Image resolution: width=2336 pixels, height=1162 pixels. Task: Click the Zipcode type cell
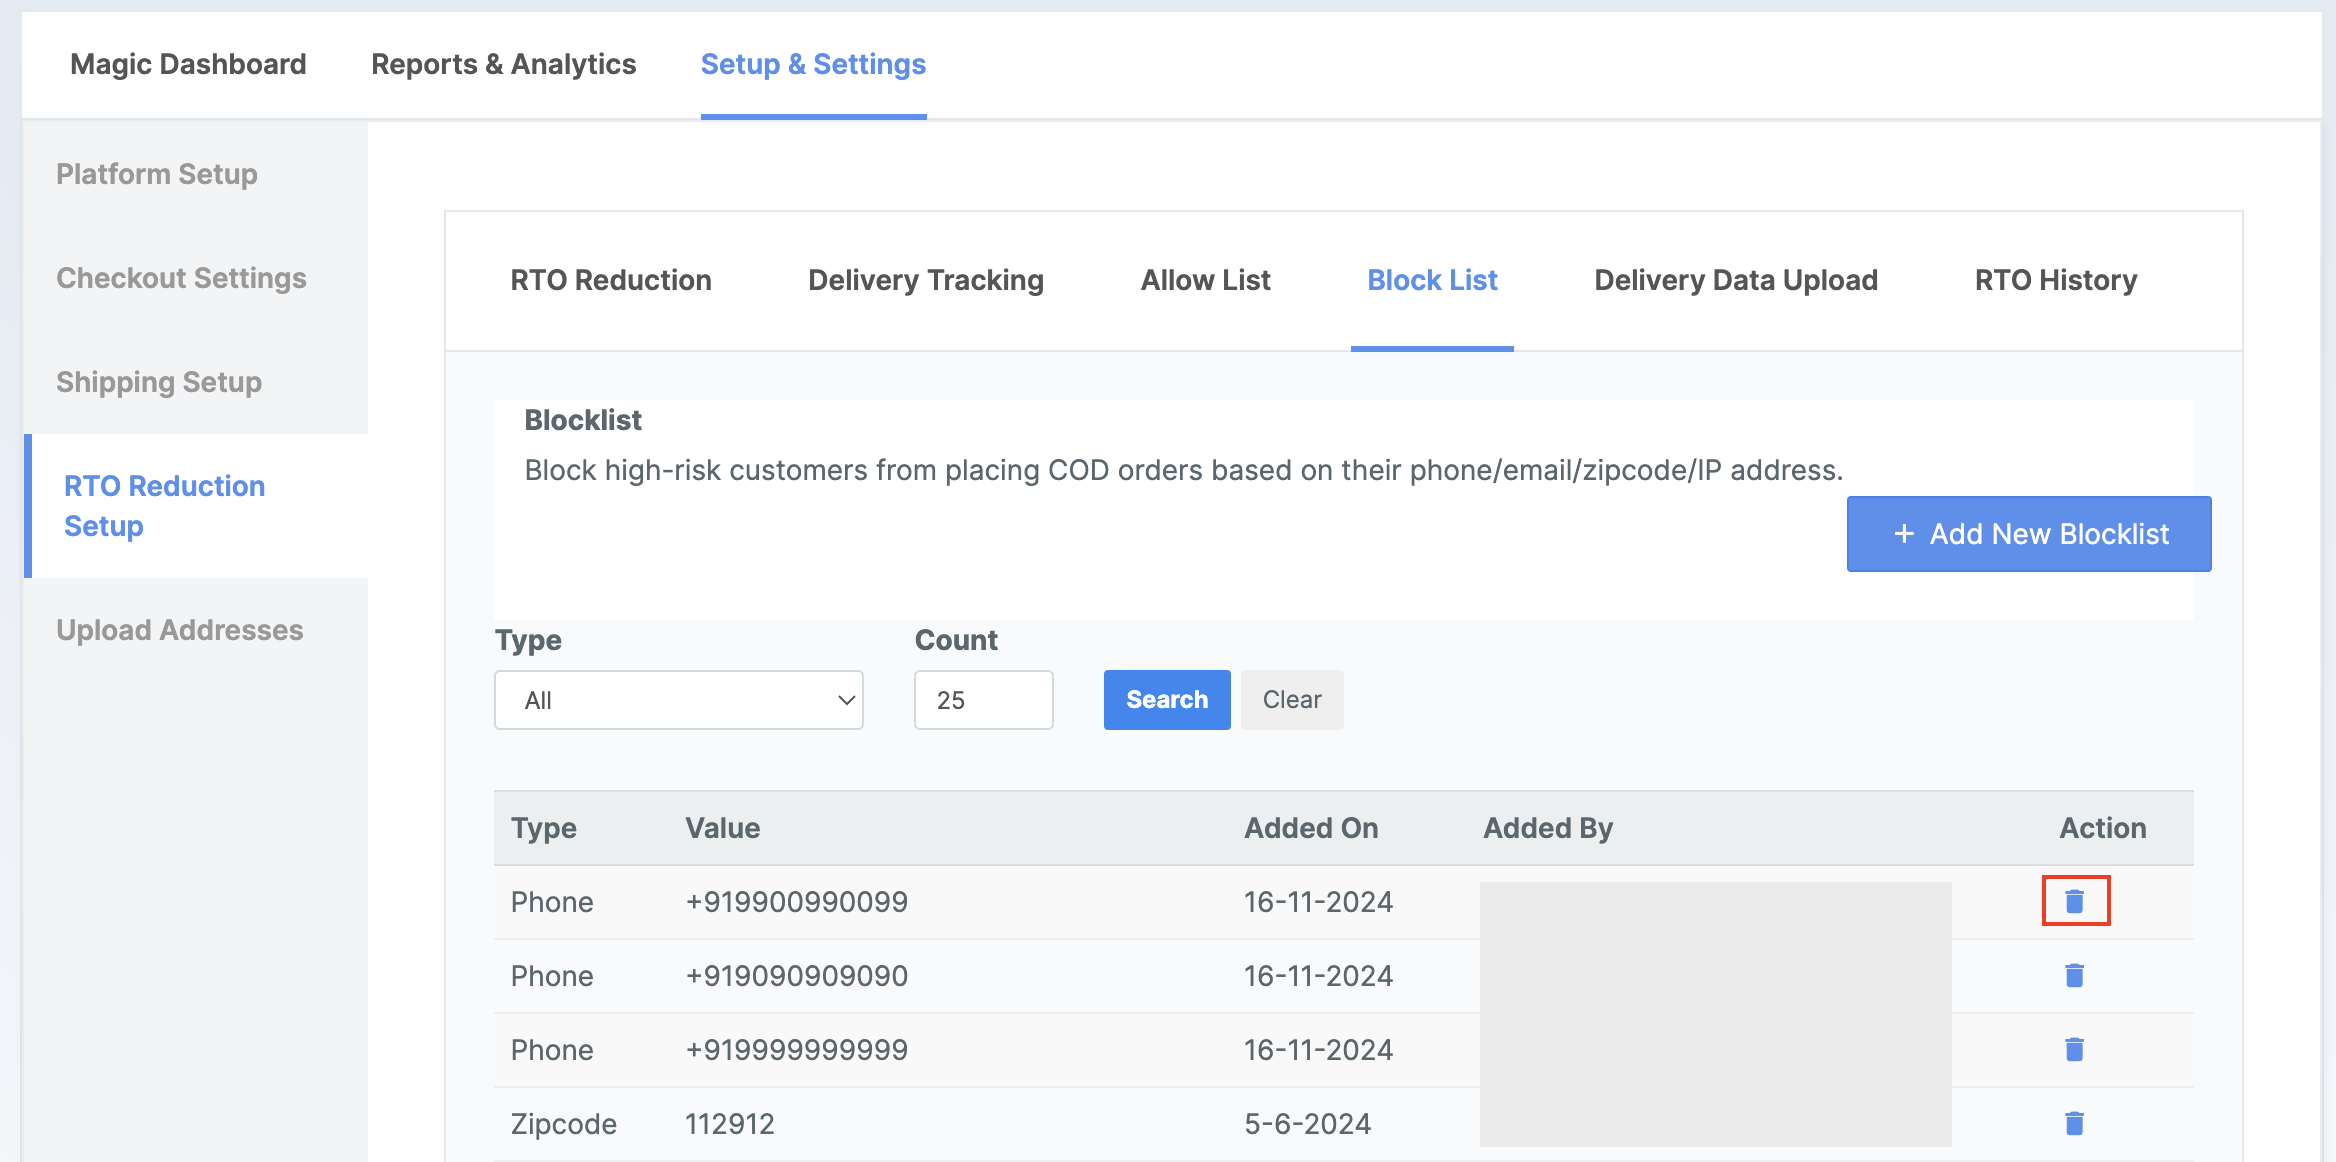tap(563, 1124)
